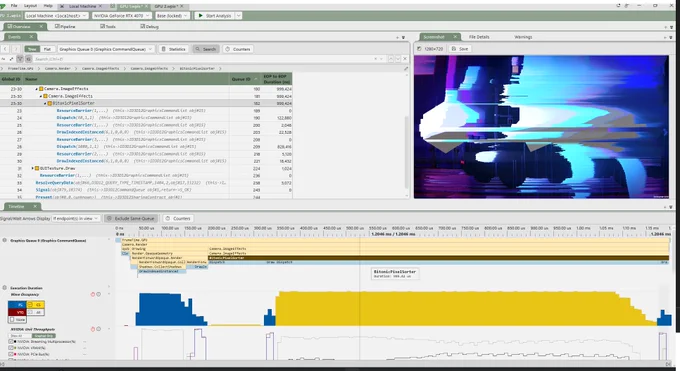
Task: Switch to the Debug tab
Action: [x=149, y=26]
